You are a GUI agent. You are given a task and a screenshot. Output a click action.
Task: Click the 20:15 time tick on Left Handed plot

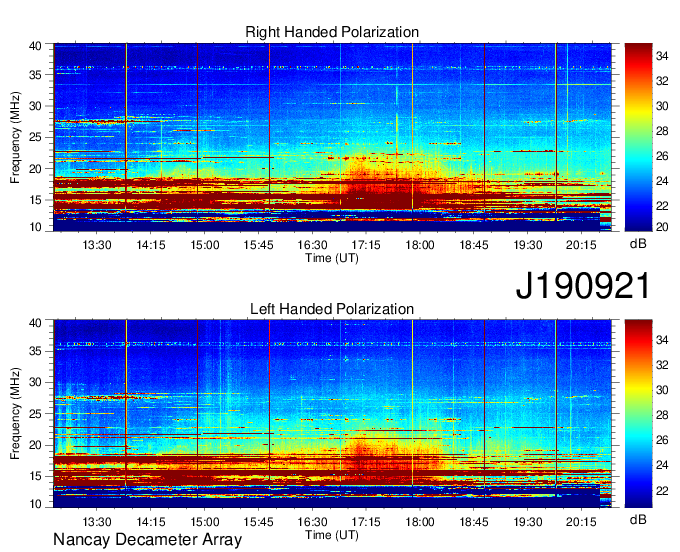pyautogui.click(x=581, y=522)
